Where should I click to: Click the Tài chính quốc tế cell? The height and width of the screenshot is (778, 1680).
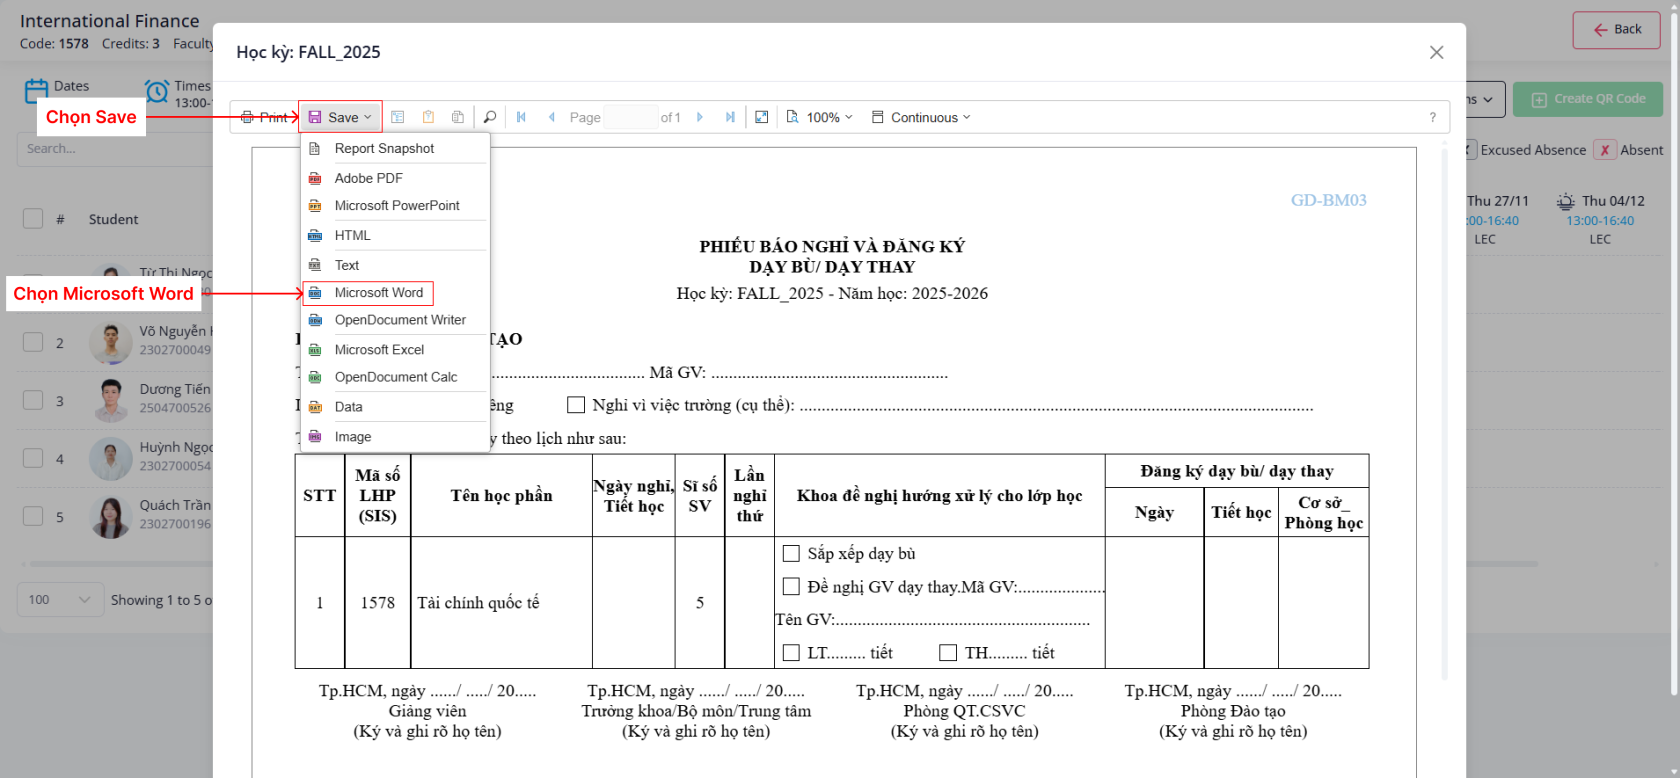click(x=501, y=603)
